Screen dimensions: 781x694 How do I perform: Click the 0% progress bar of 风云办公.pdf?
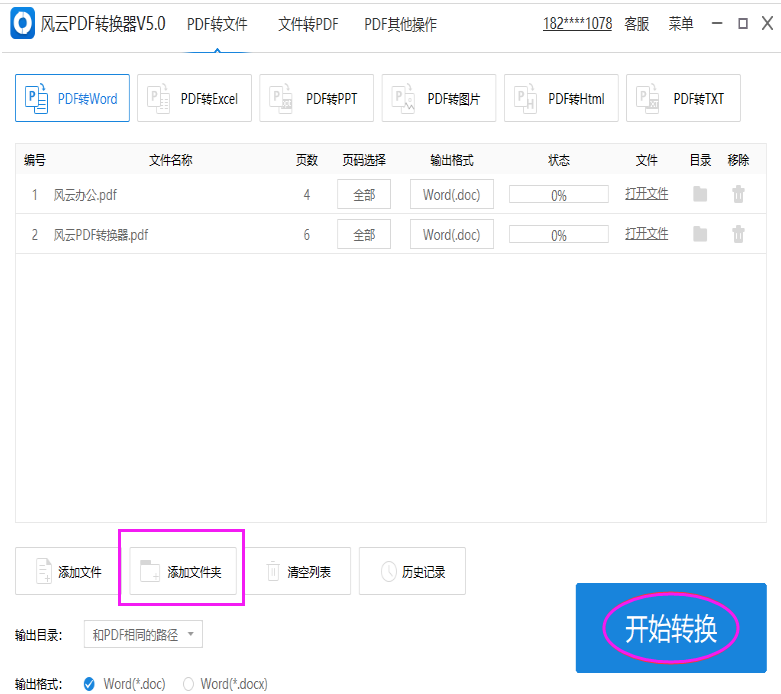pos(559,195)
